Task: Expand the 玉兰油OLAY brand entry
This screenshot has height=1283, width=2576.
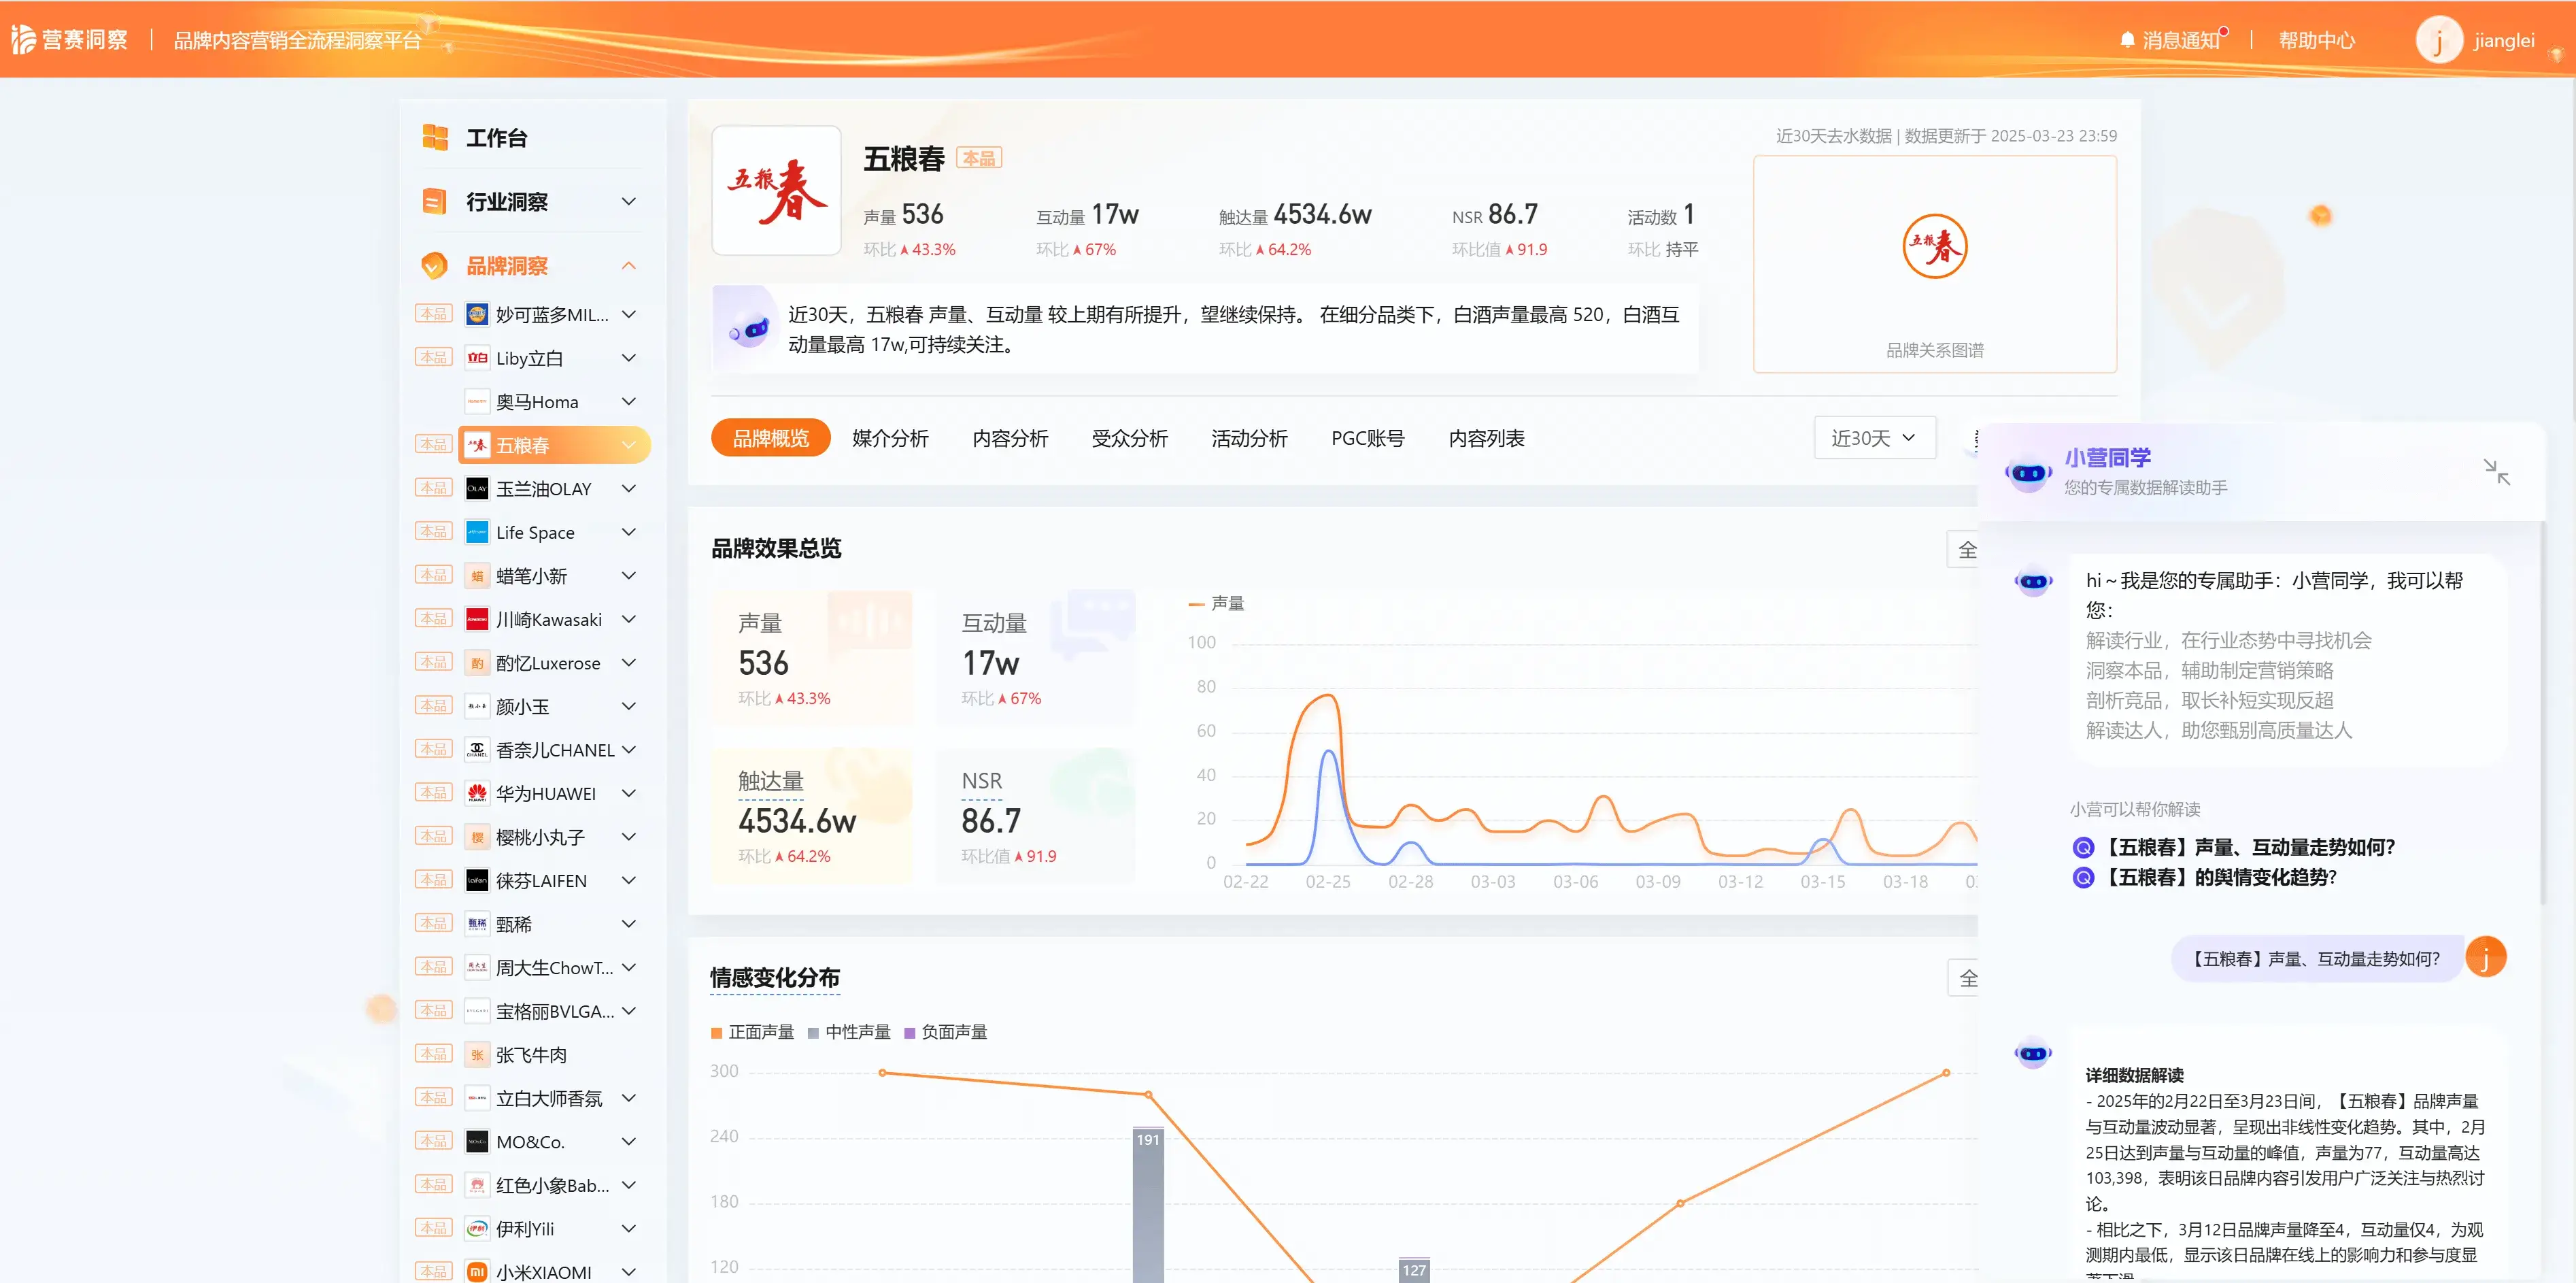Action: point(628,489)
